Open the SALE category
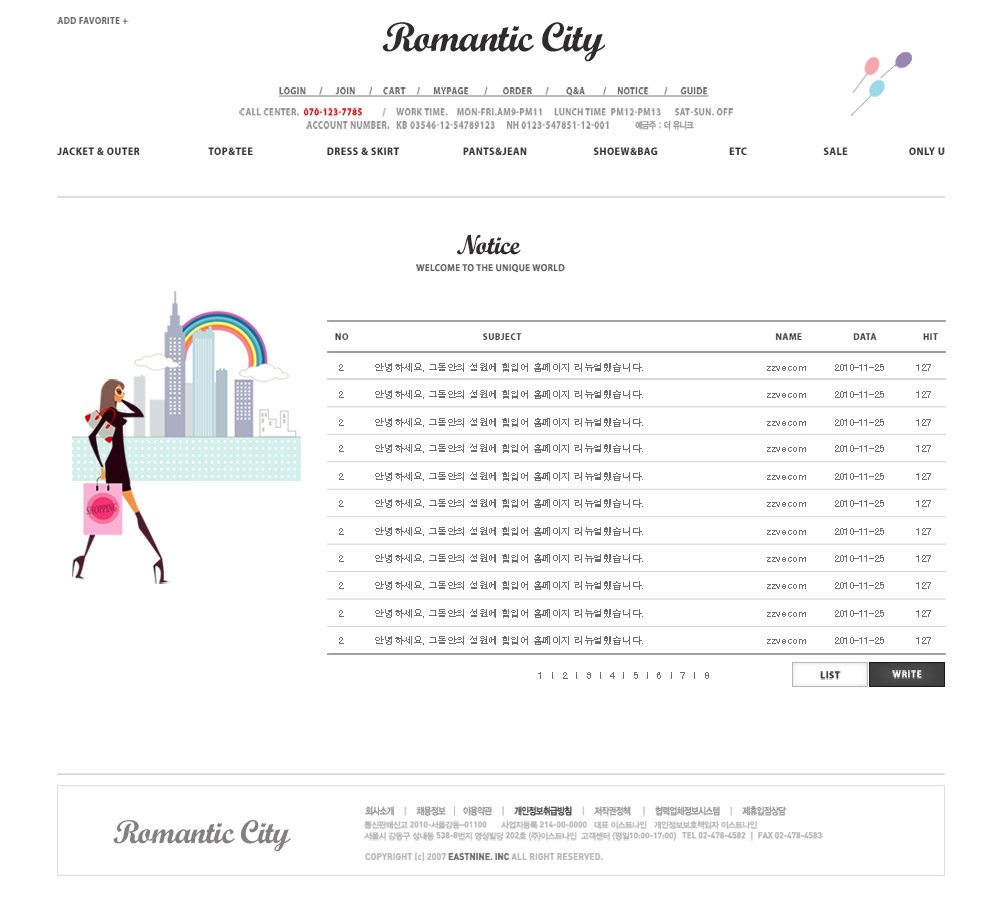This screenshot has width=1007, height=897. 835,152
